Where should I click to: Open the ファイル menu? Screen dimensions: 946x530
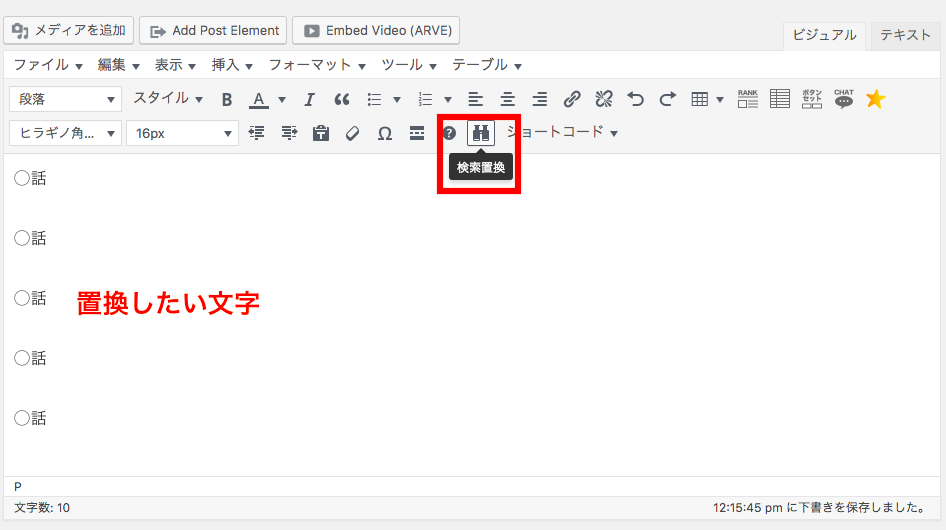pyautogui.click(x=48, y=65)
